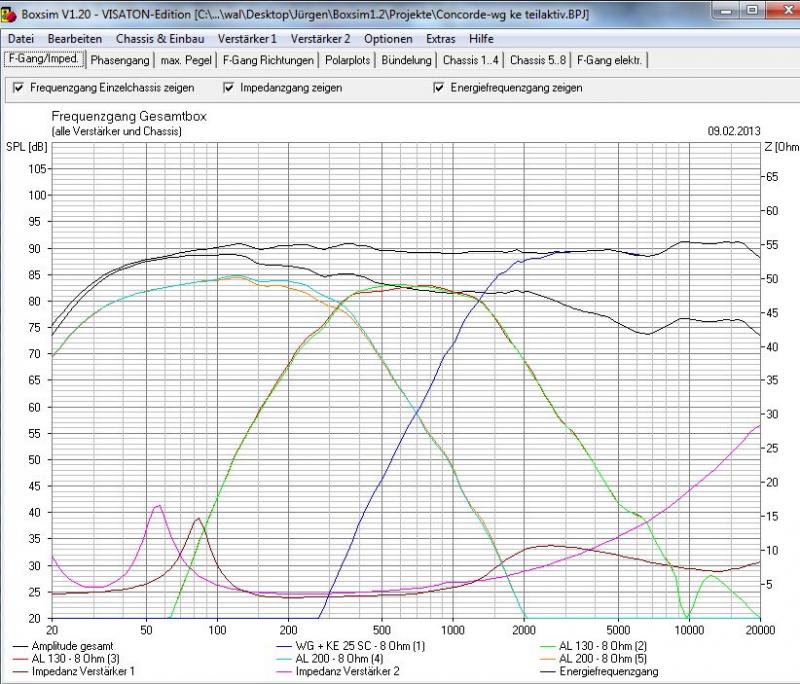Open the Chassis & Einbau menu

(158, 39)
